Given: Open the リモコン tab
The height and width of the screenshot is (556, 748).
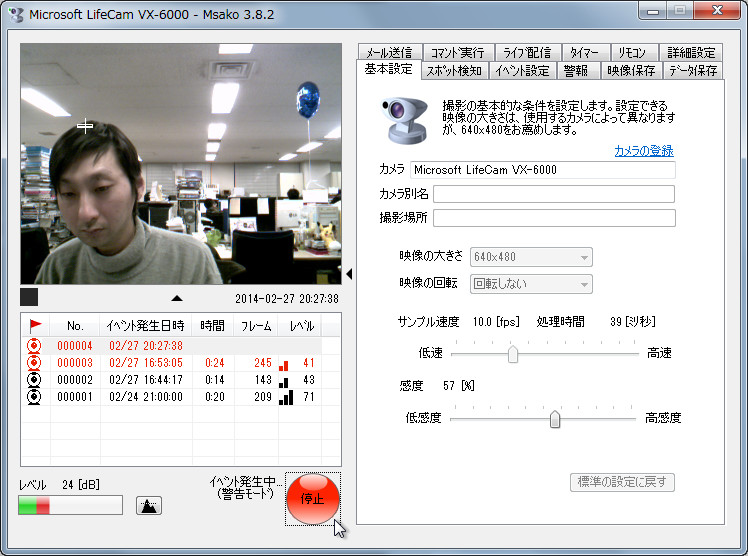Looking at the screenshot, I should 634,52.
